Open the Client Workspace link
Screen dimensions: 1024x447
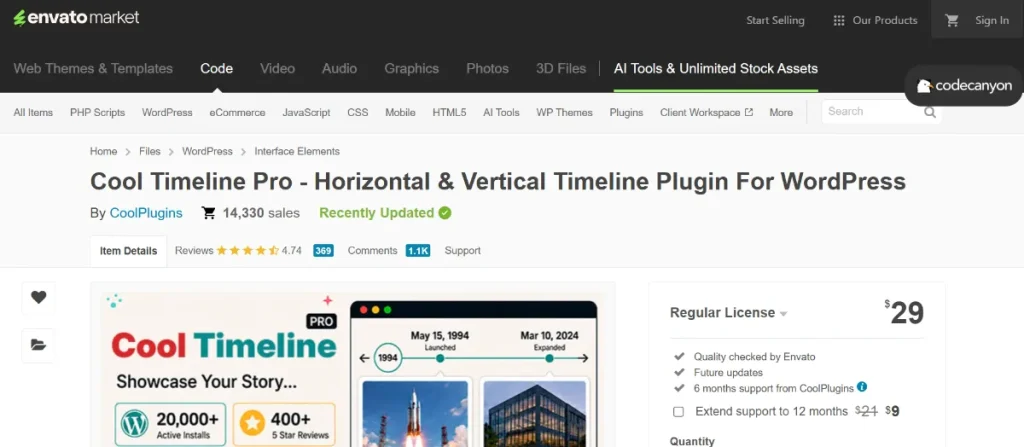tap(700, 112)
